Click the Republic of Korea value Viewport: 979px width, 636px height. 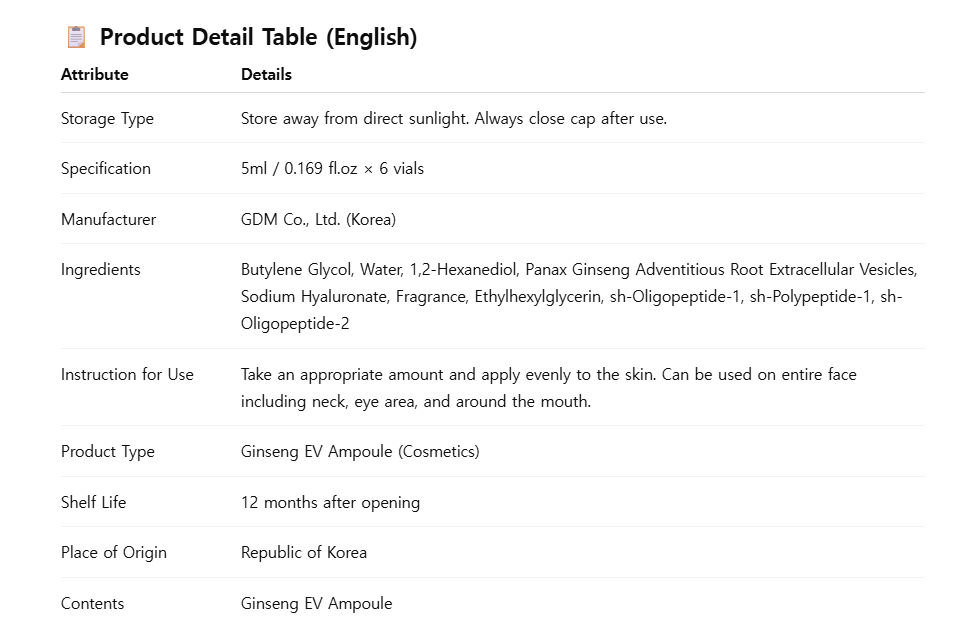pyautogui.click(x=303, y=552)
